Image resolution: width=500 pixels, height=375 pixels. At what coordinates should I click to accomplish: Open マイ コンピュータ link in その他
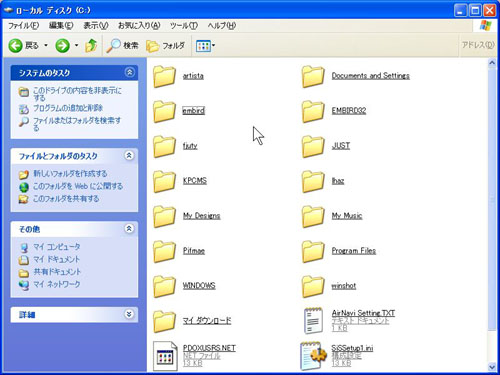[57, 247]
